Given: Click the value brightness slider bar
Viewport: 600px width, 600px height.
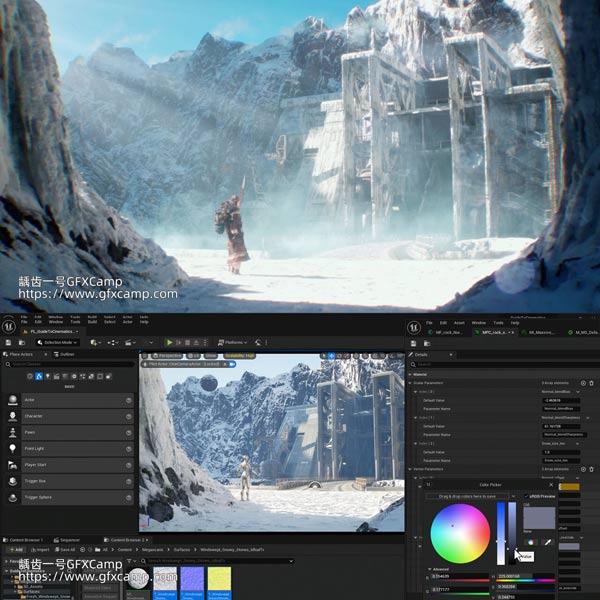Looking at the screenshot, I should 512,533.
